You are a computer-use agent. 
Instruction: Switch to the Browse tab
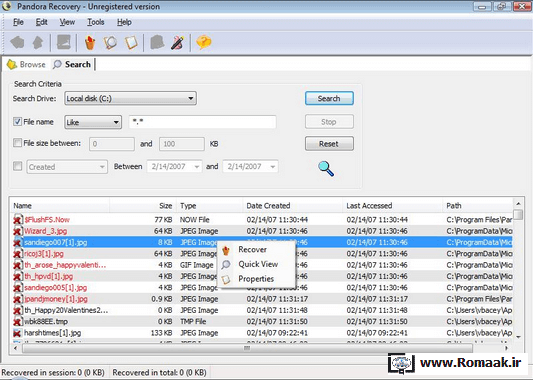(26, 65)
